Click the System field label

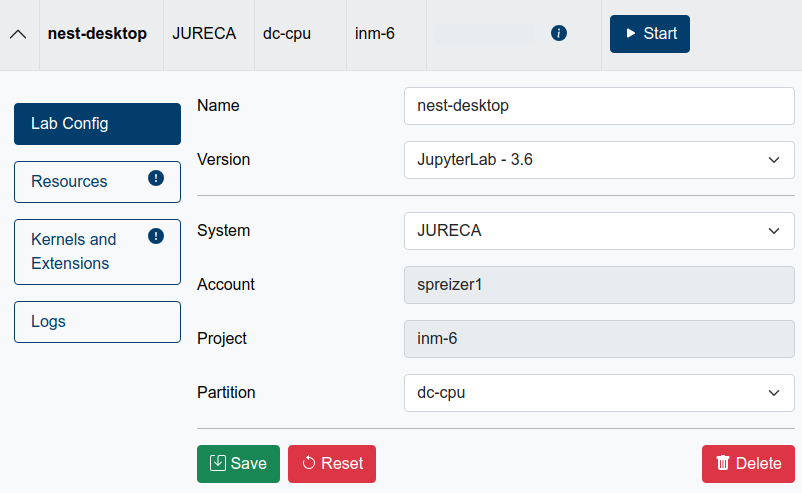[224, 231]
